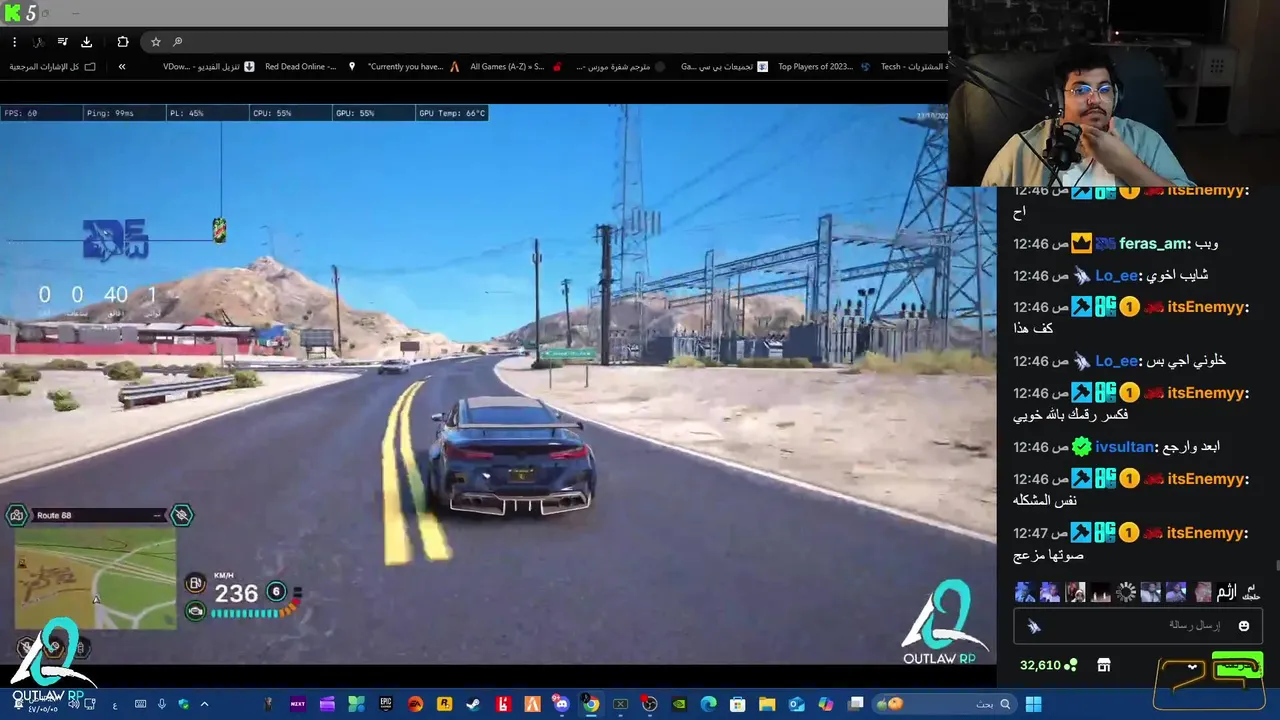The height and width of the screenshot is (720, 1280).
Task: Click the verified badge next to ivsultan
Action: click(1081, 447)
